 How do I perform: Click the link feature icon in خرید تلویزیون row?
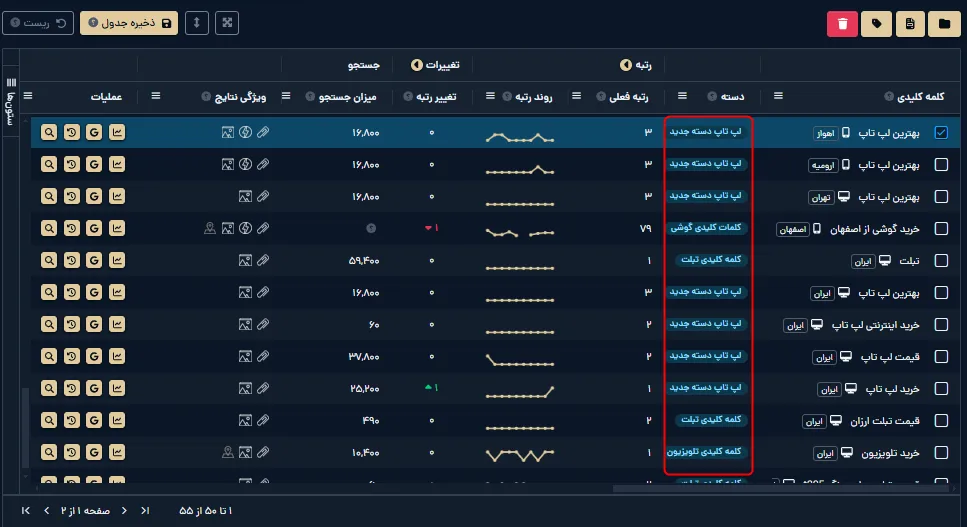pyautogui.click(x=263, y=452)
